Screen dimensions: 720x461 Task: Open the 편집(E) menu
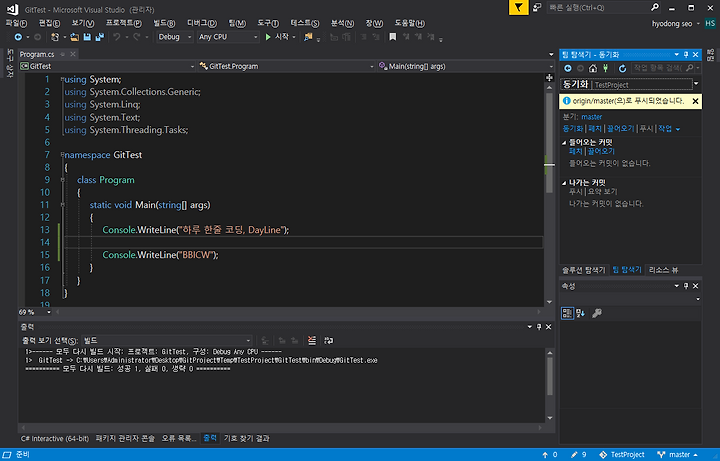click(50, 23)
